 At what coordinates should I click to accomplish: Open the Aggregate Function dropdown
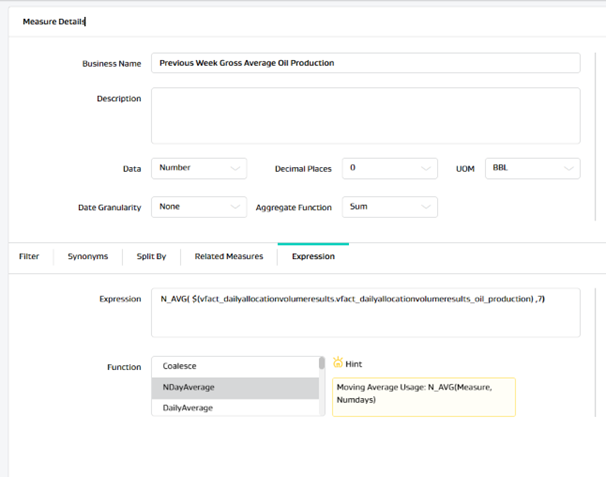[x=389, y=207]
